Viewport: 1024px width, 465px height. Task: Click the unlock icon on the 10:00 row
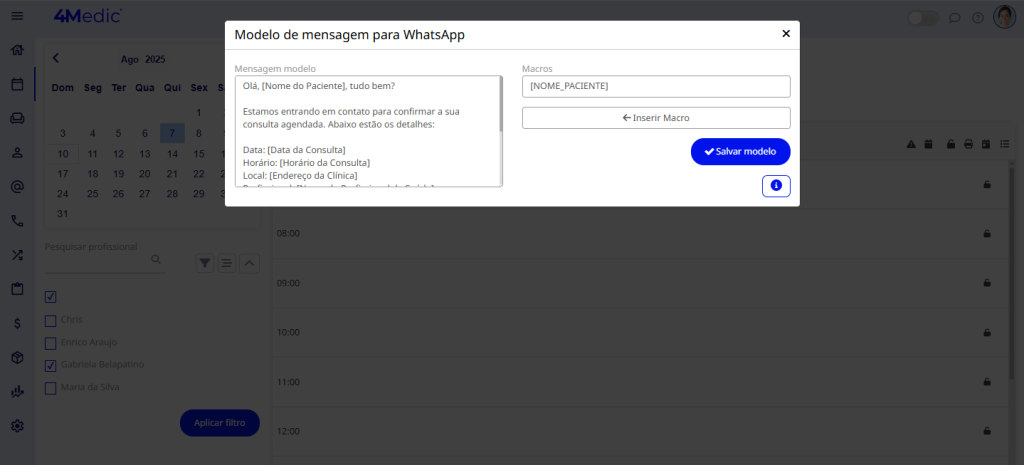[987, 332]
